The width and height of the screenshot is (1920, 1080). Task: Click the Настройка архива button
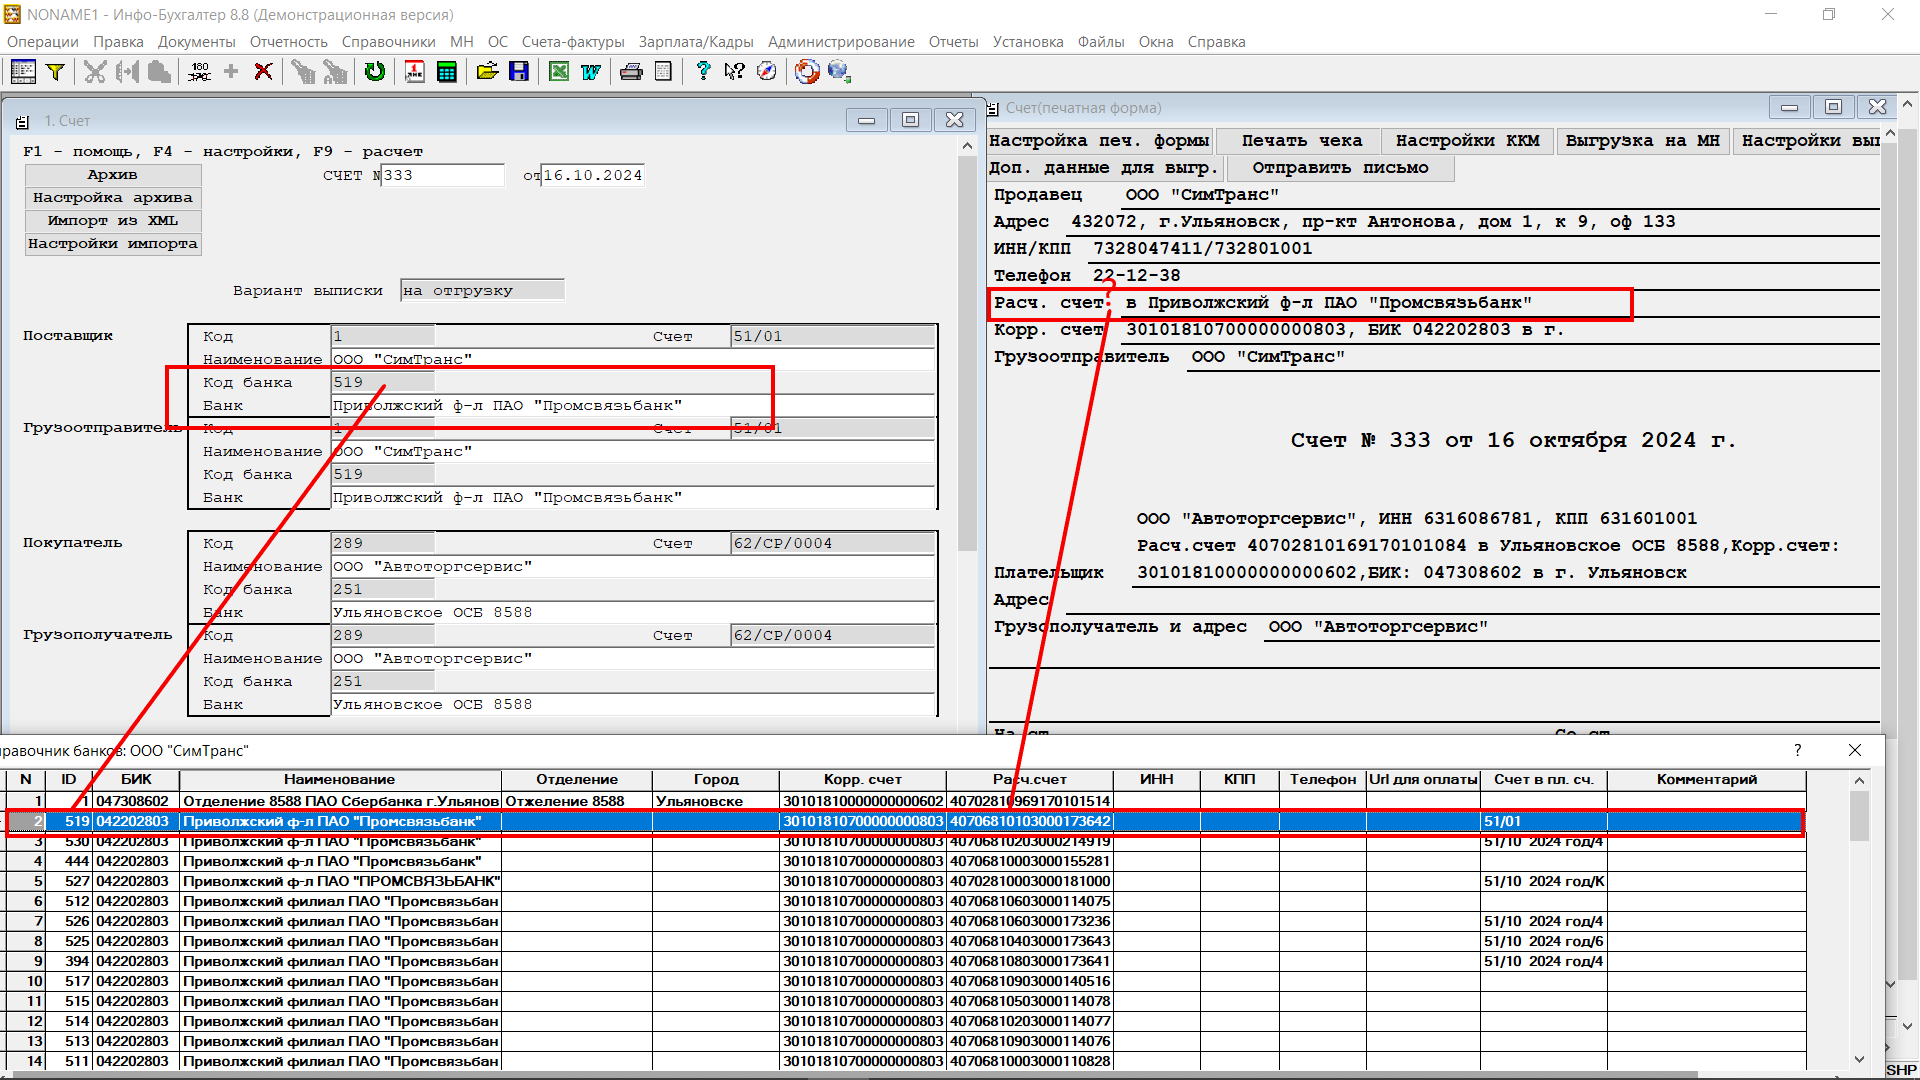coord(112,198)
